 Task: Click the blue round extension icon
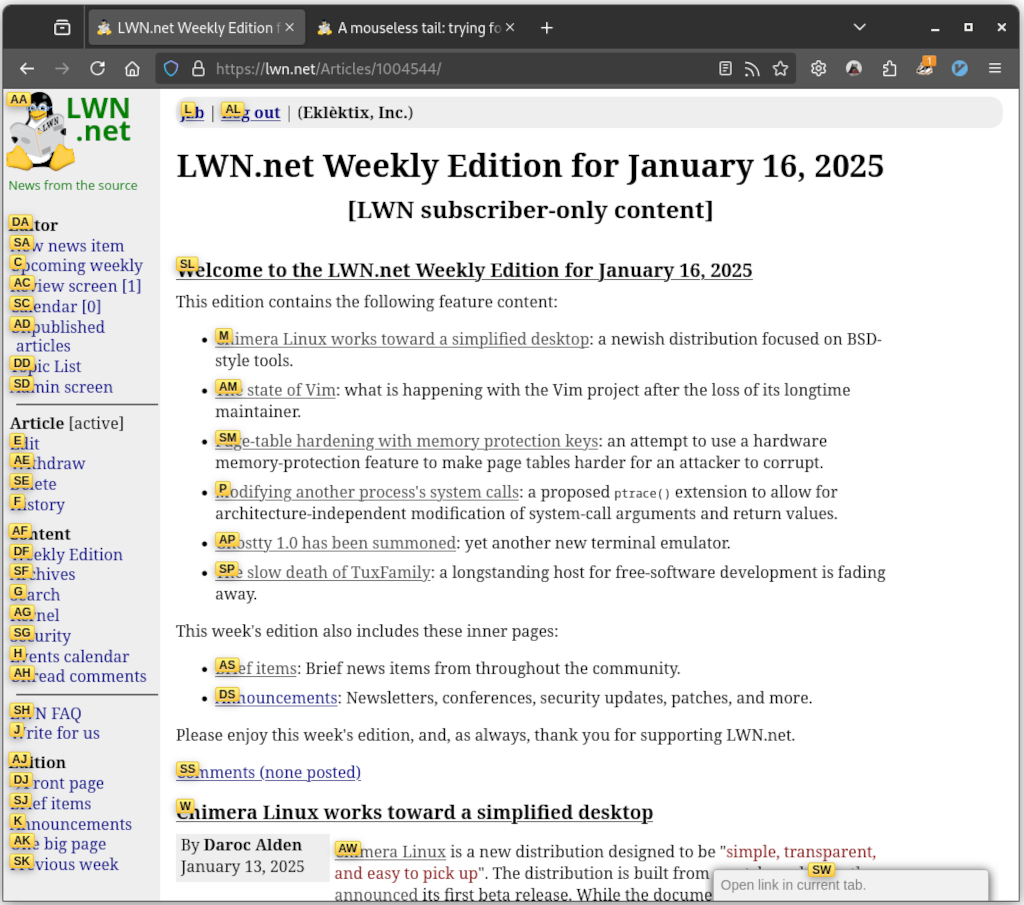[x=960, y=69]
